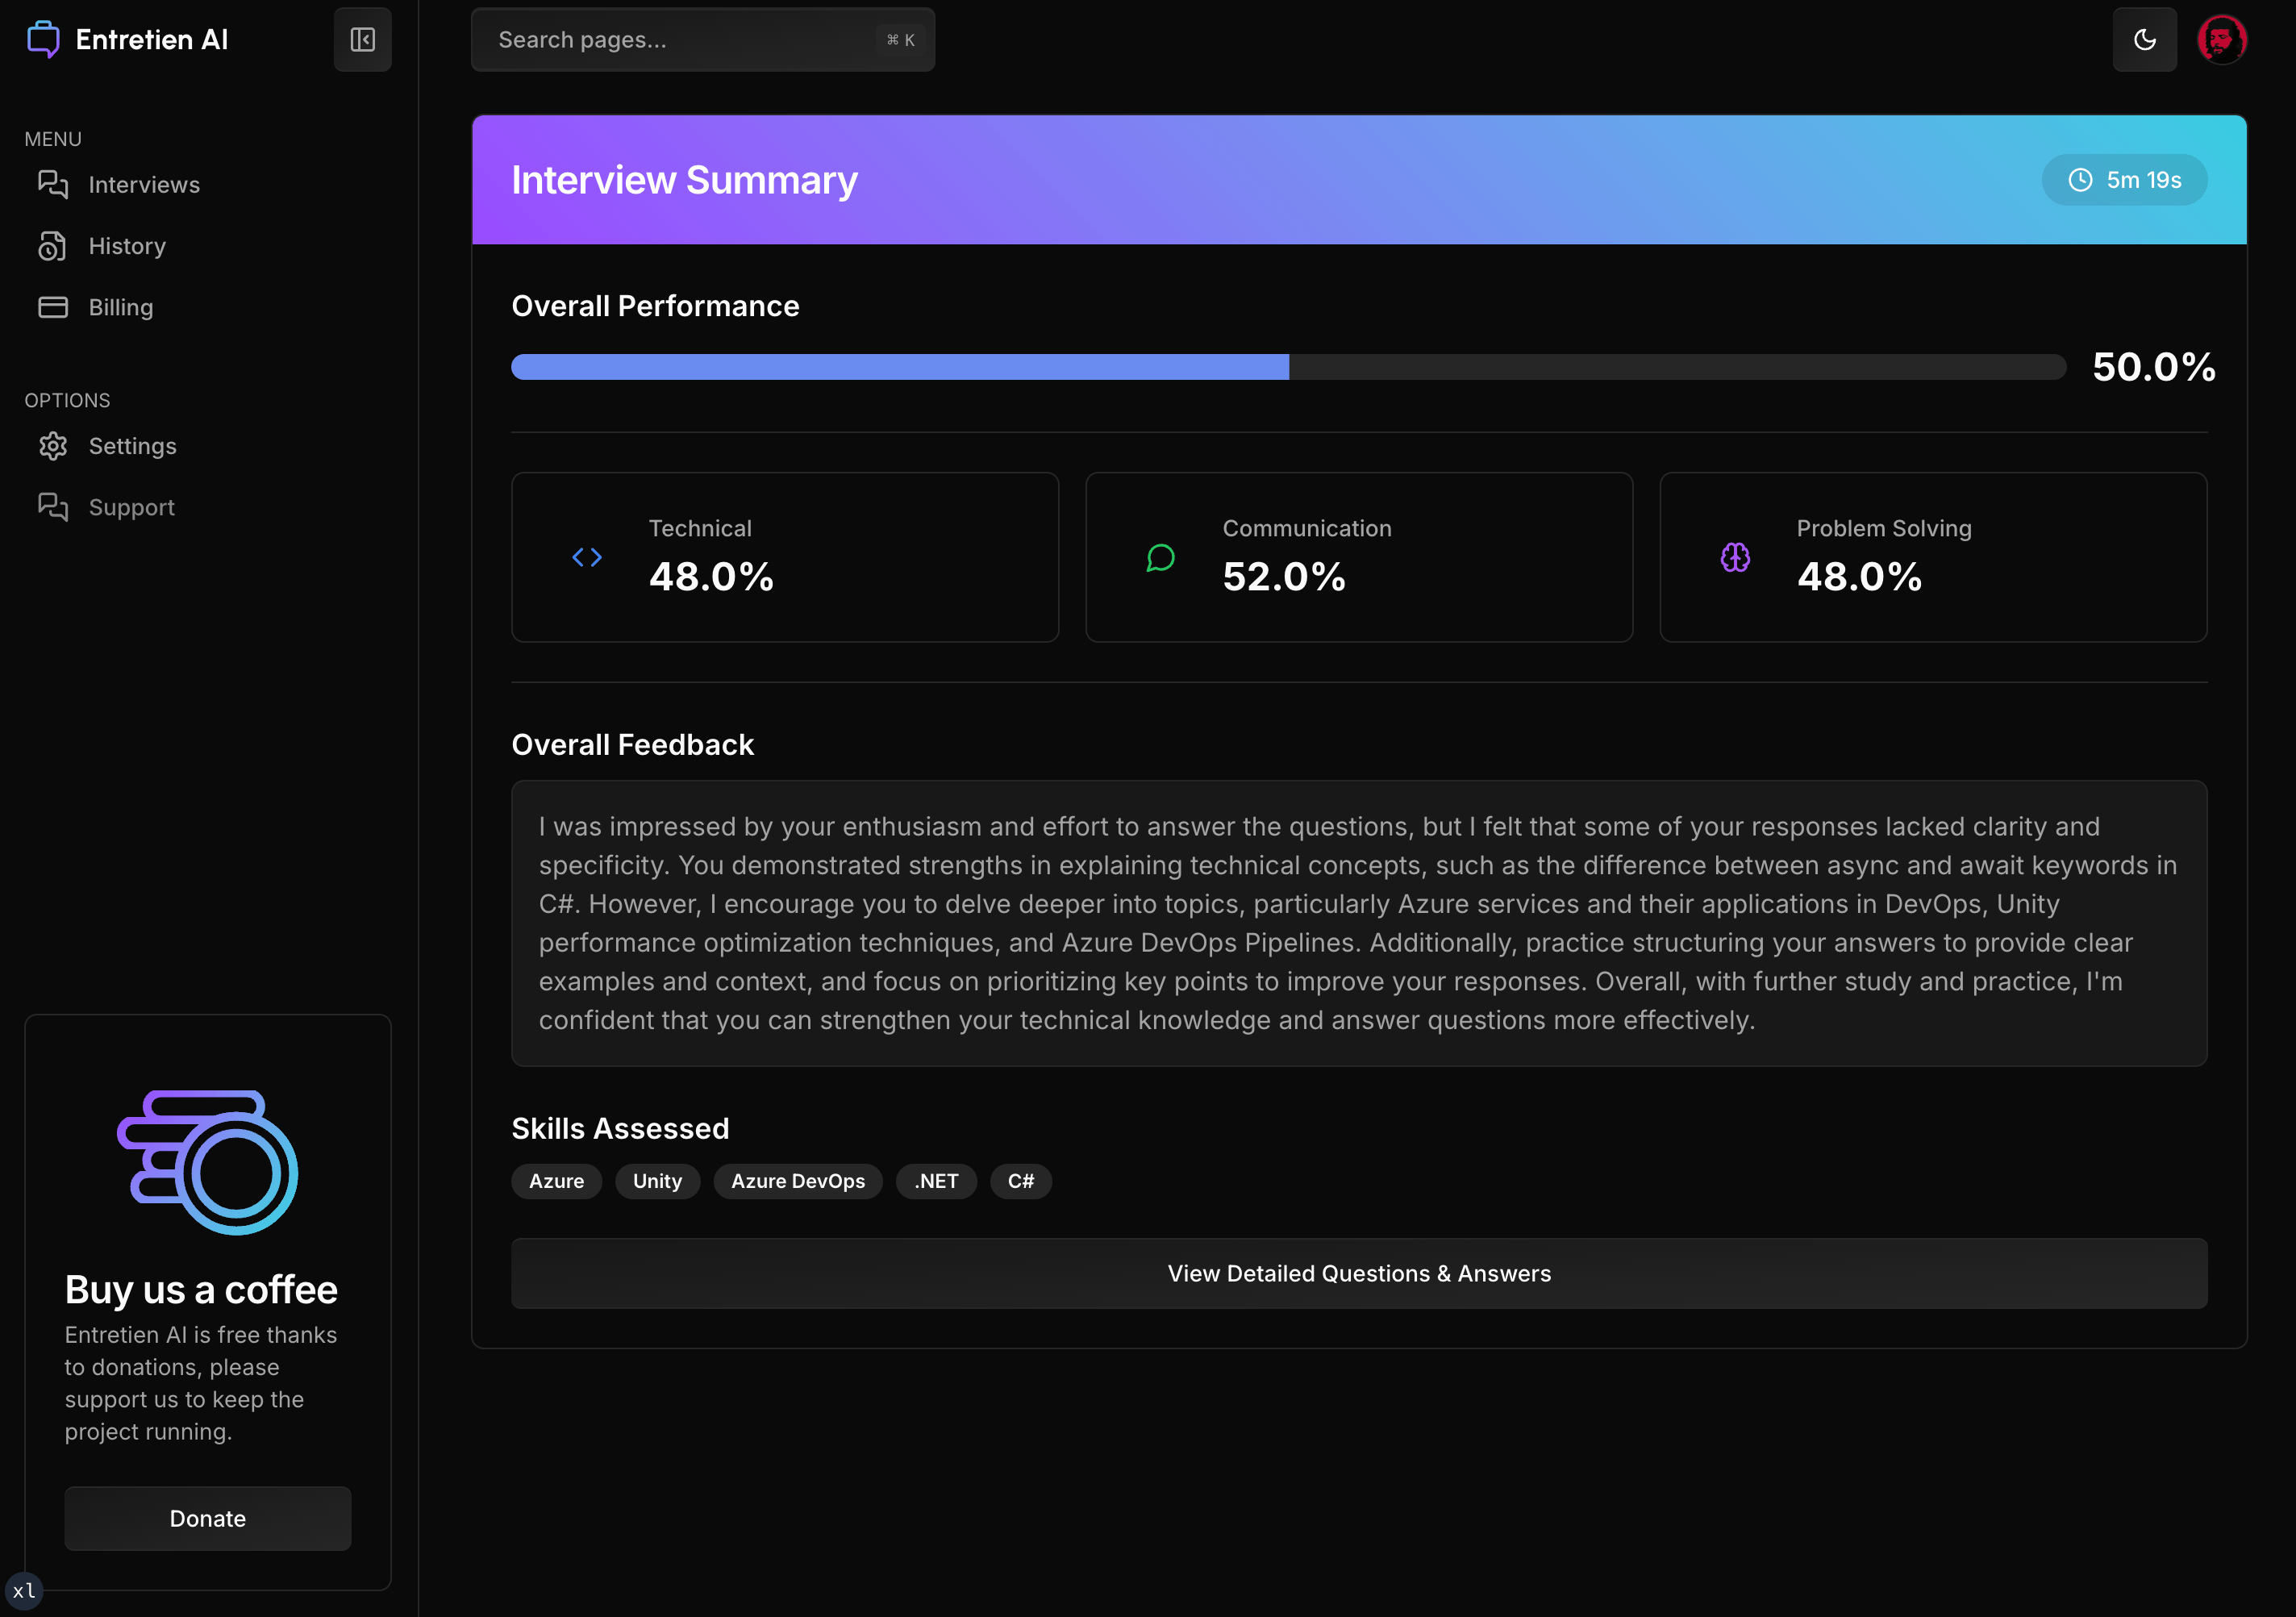Open Settings in the options section
The width and height of the screenshot is (2296, 1617).
132,446
